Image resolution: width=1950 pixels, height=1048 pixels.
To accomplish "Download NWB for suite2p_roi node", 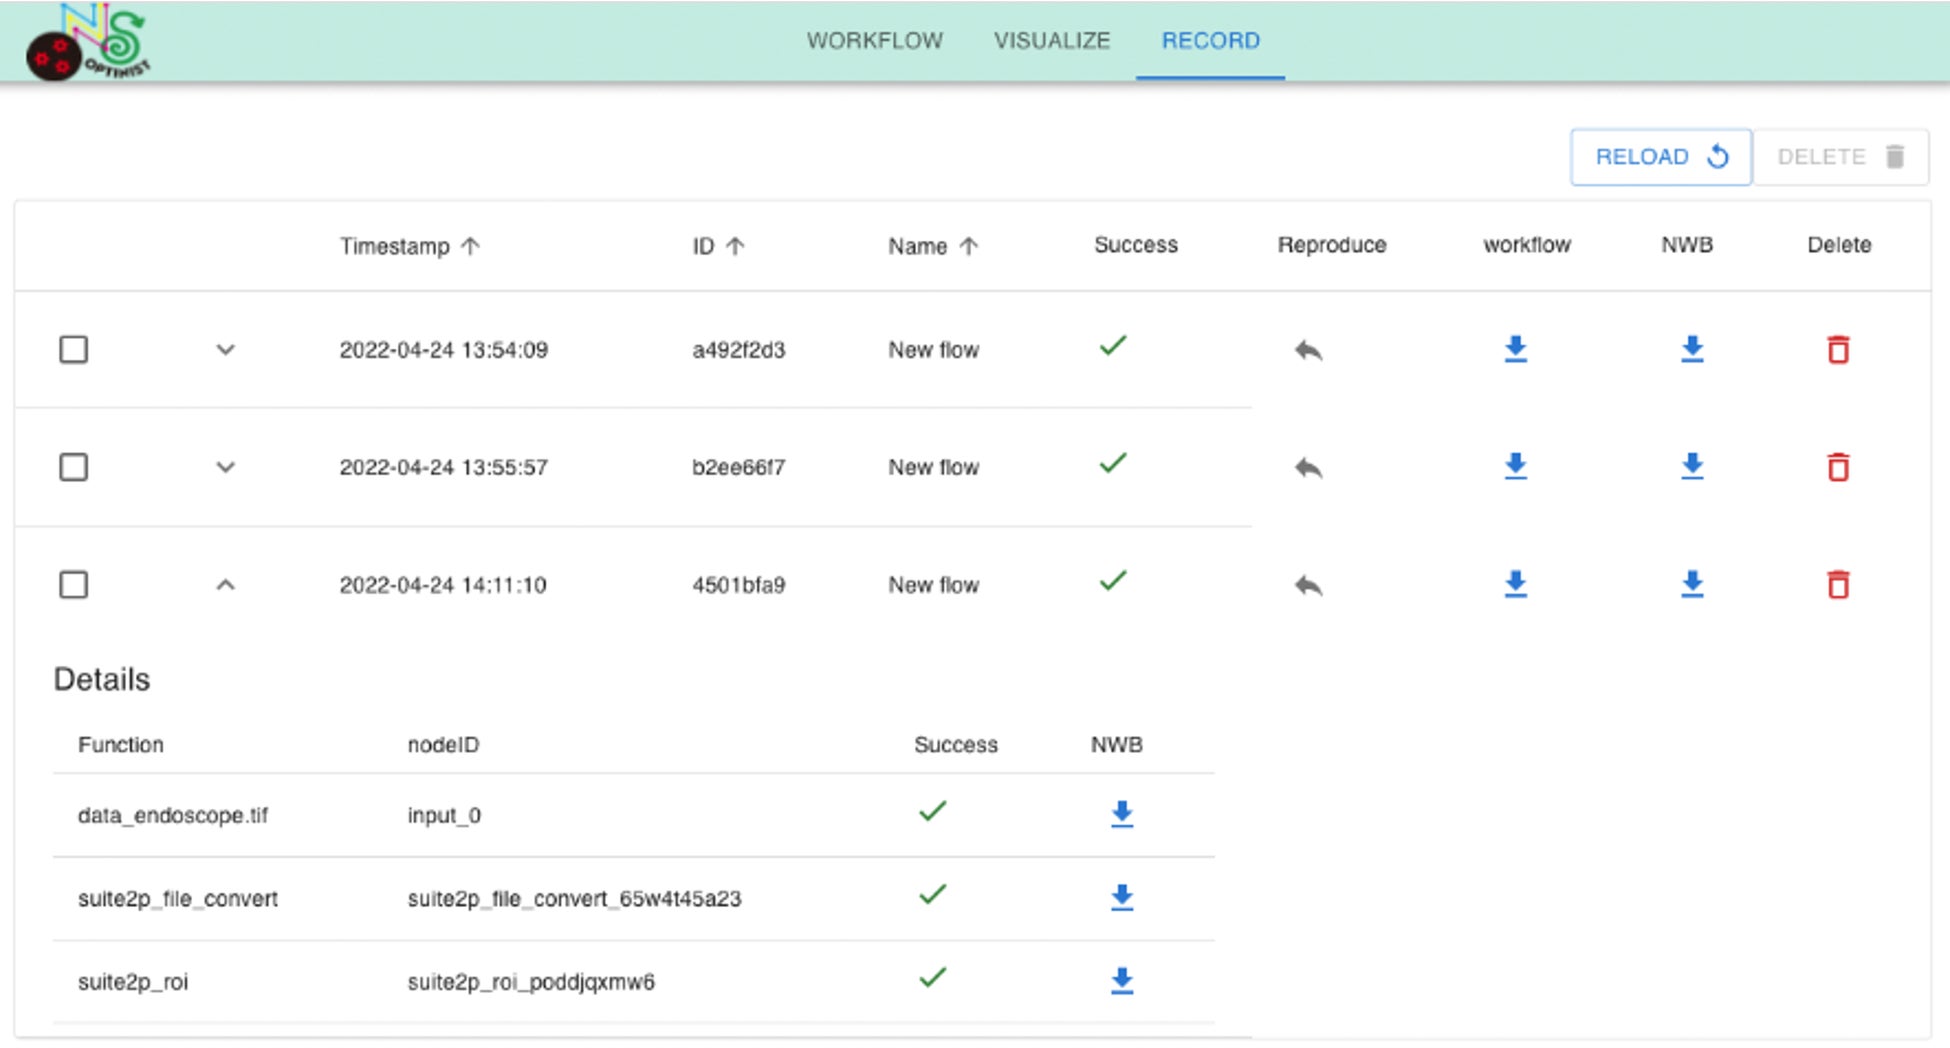I will pos(1122,981).
